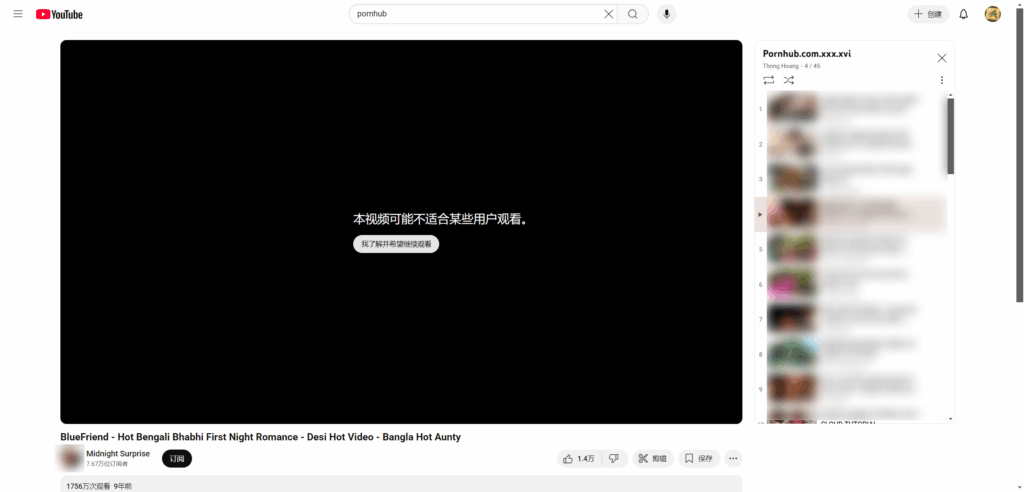Toggle playlist shuffle

coord(789,80)
